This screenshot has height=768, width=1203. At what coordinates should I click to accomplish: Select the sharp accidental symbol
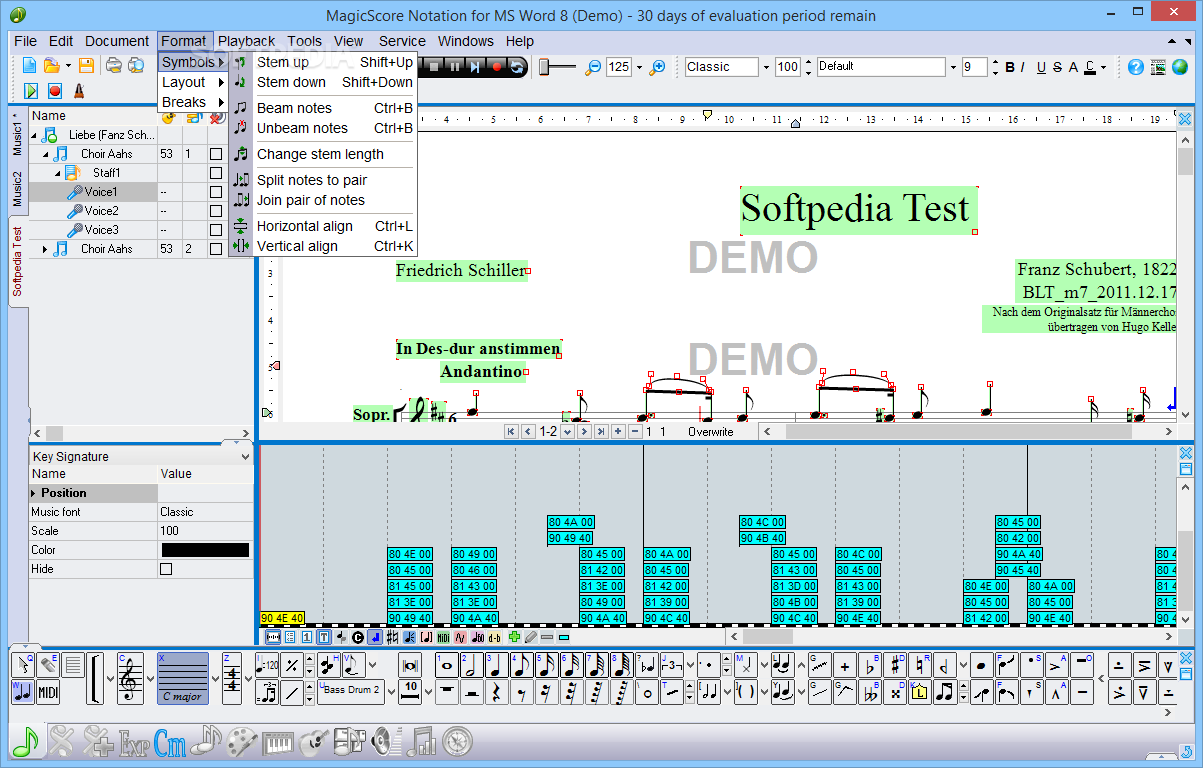[x=895, y=665]
